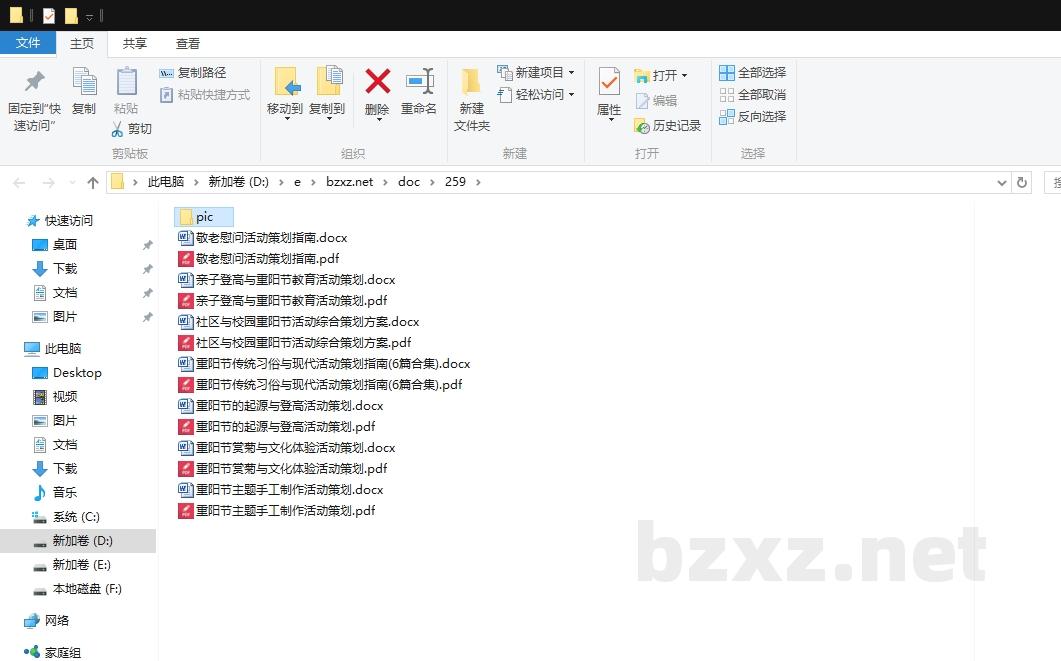This screenshot has width=1061, height=661.
Task: Expand the New item (新建项目) dropdown
Action: 571,73
